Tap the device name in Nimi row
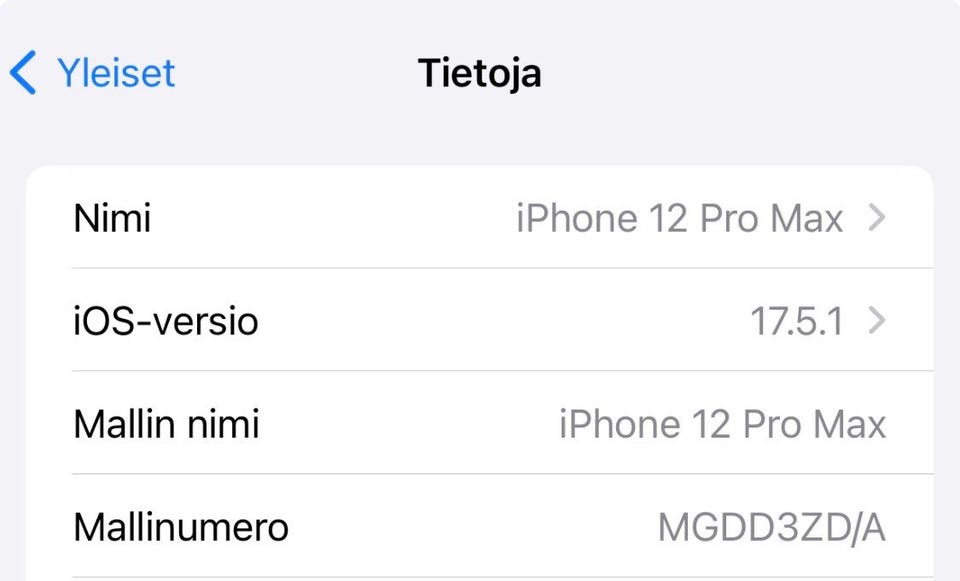The width and height of the screenshot is (960, 581). pos(680,218)
